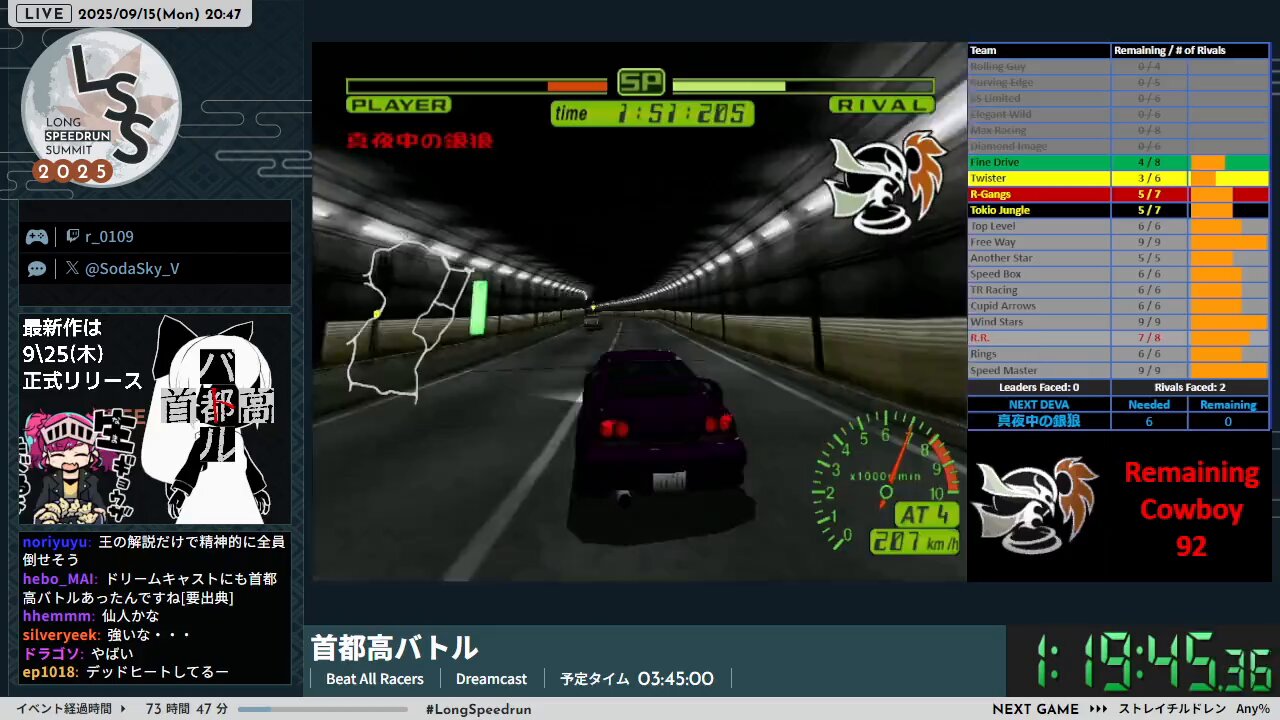Click the Twitch logo beside r_0109
This screenshot has height=720, width=1280.
tap(72, 237)
